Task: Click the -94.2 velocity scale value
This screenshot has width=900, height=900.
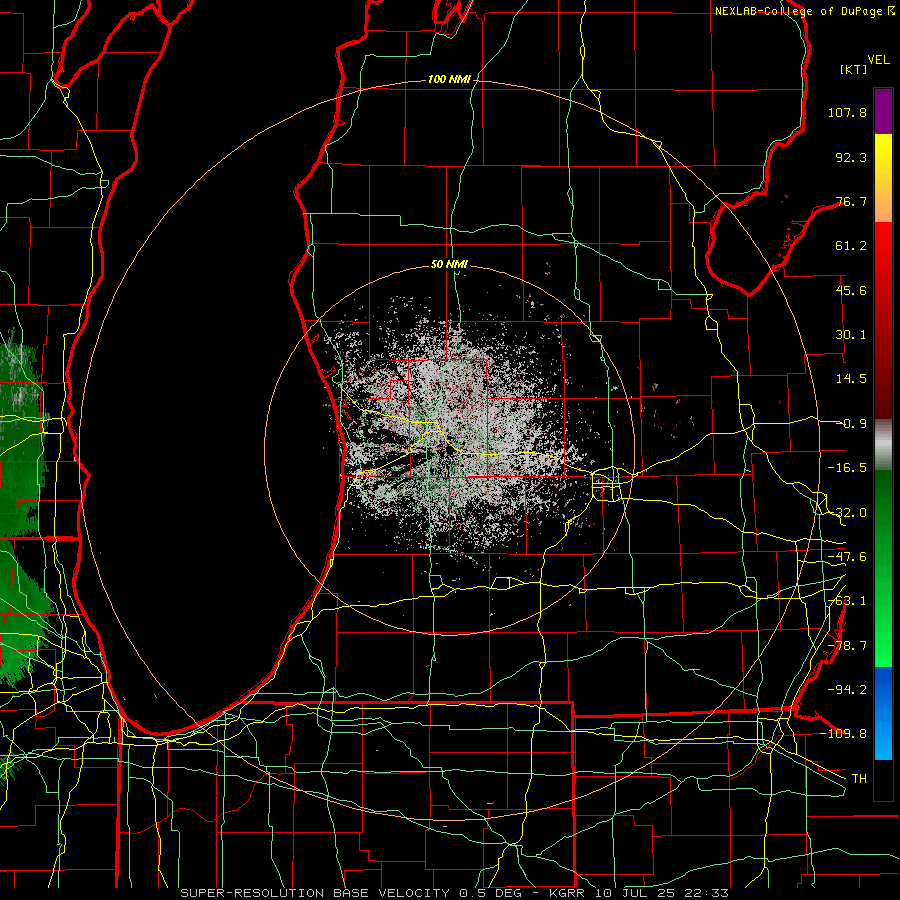Action: tap(847, 689)
